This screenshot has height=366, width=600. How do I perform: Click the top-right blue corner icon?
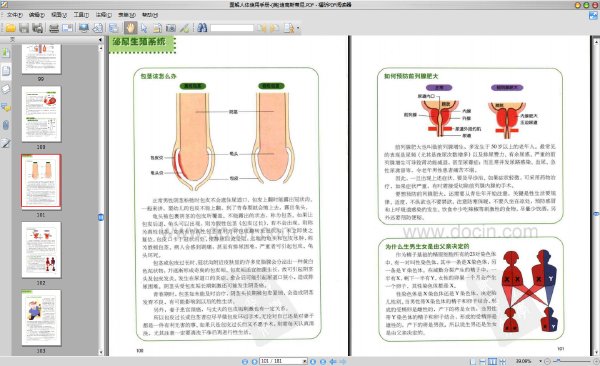click(x=593, y=16)
